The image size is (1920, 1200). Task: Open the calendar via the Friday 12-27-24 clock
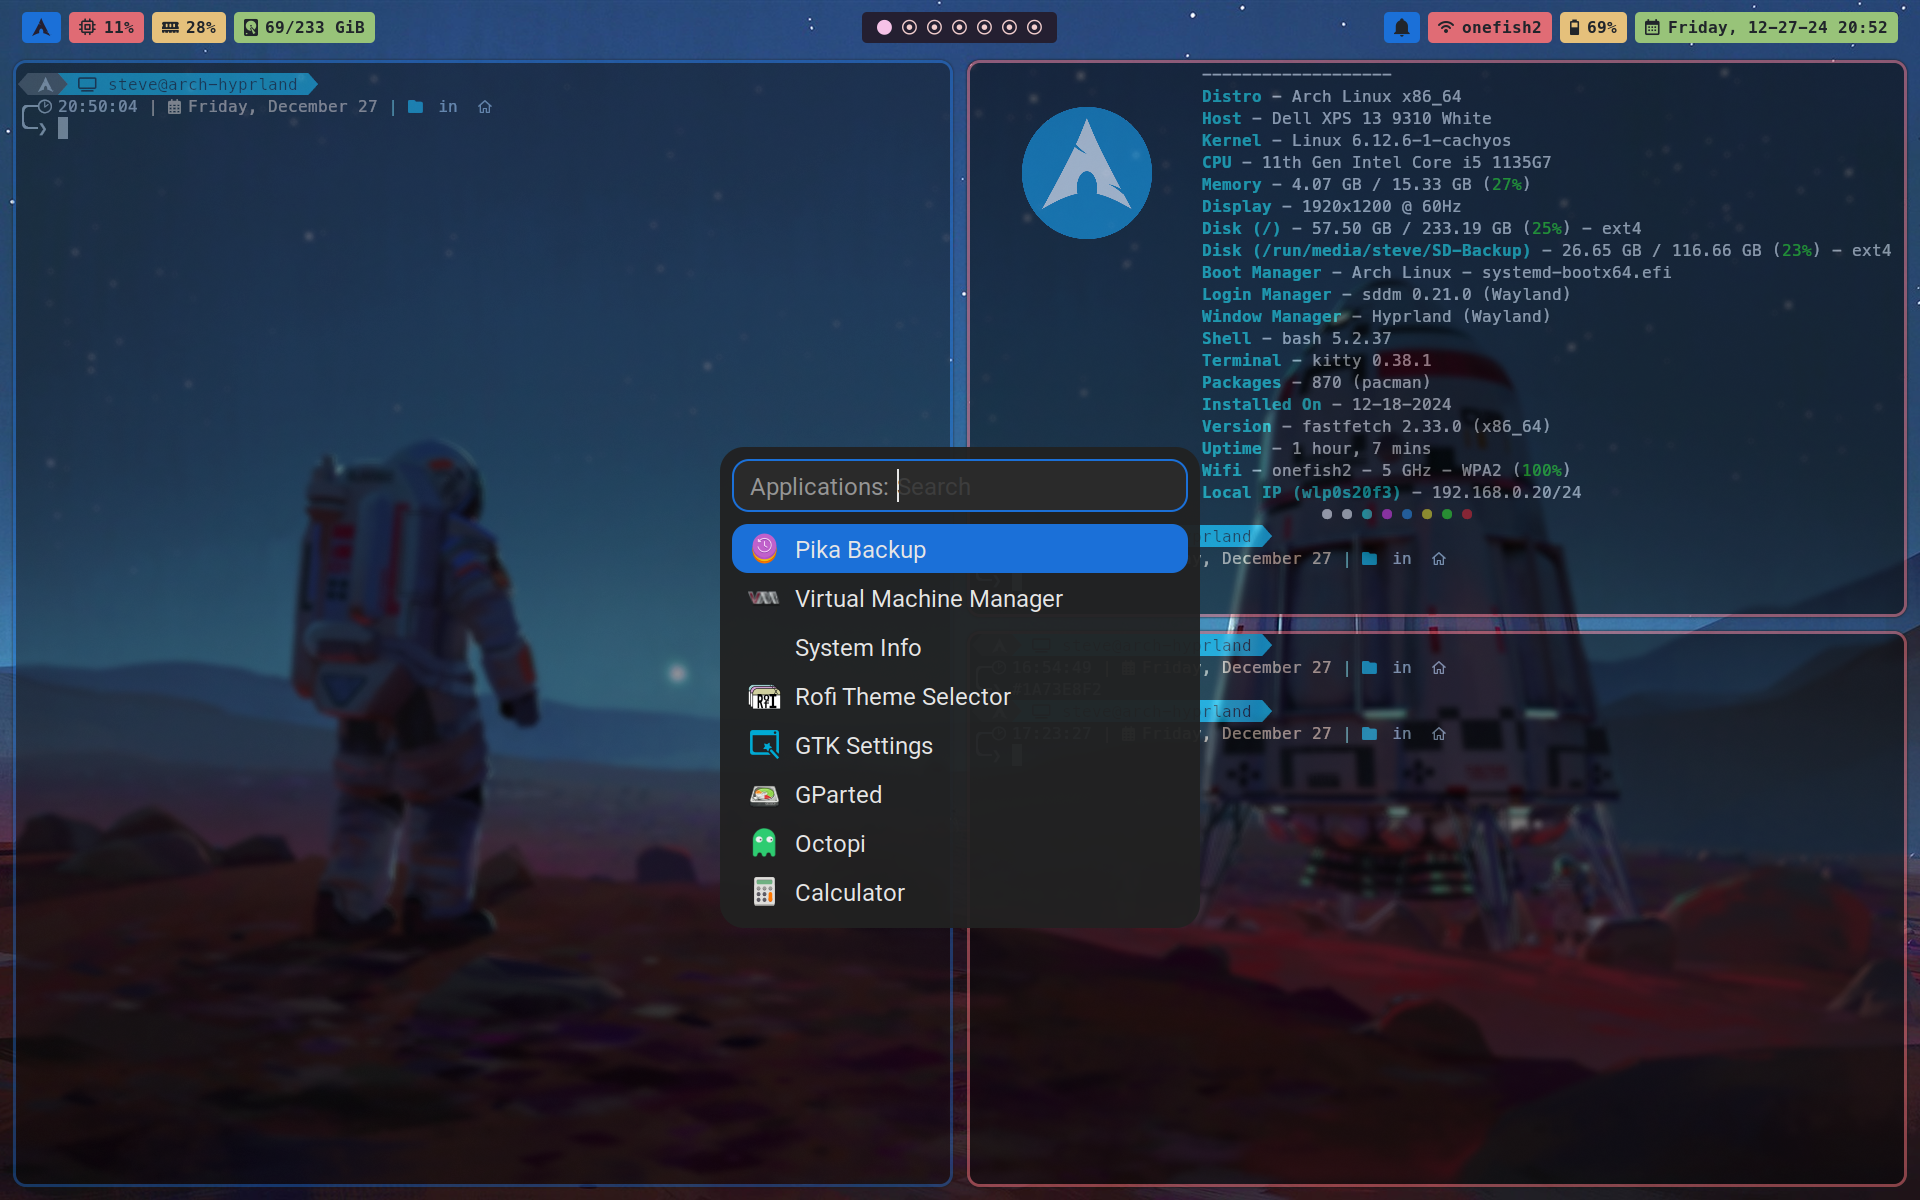coord(1764,27)
